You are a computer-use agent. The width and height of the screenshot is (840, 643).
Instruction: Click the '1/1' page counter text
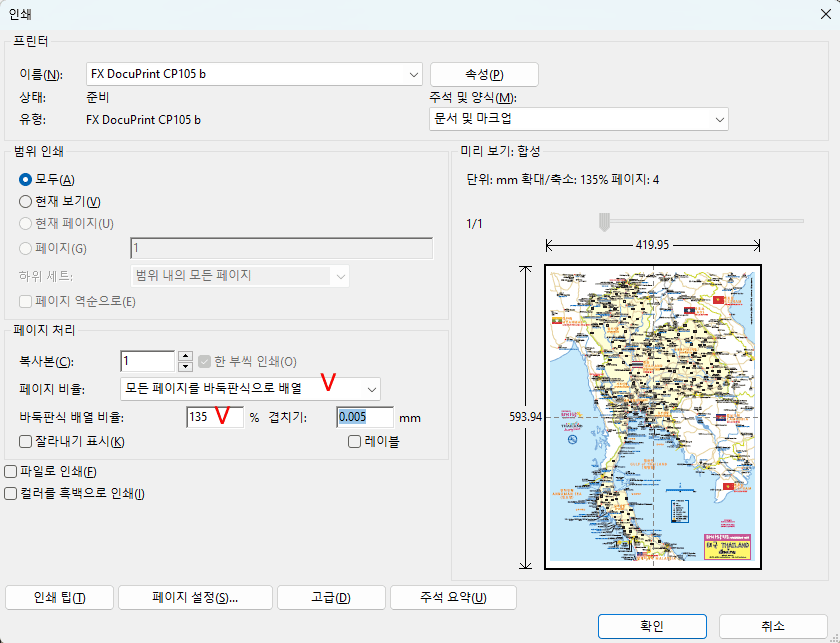474,224
